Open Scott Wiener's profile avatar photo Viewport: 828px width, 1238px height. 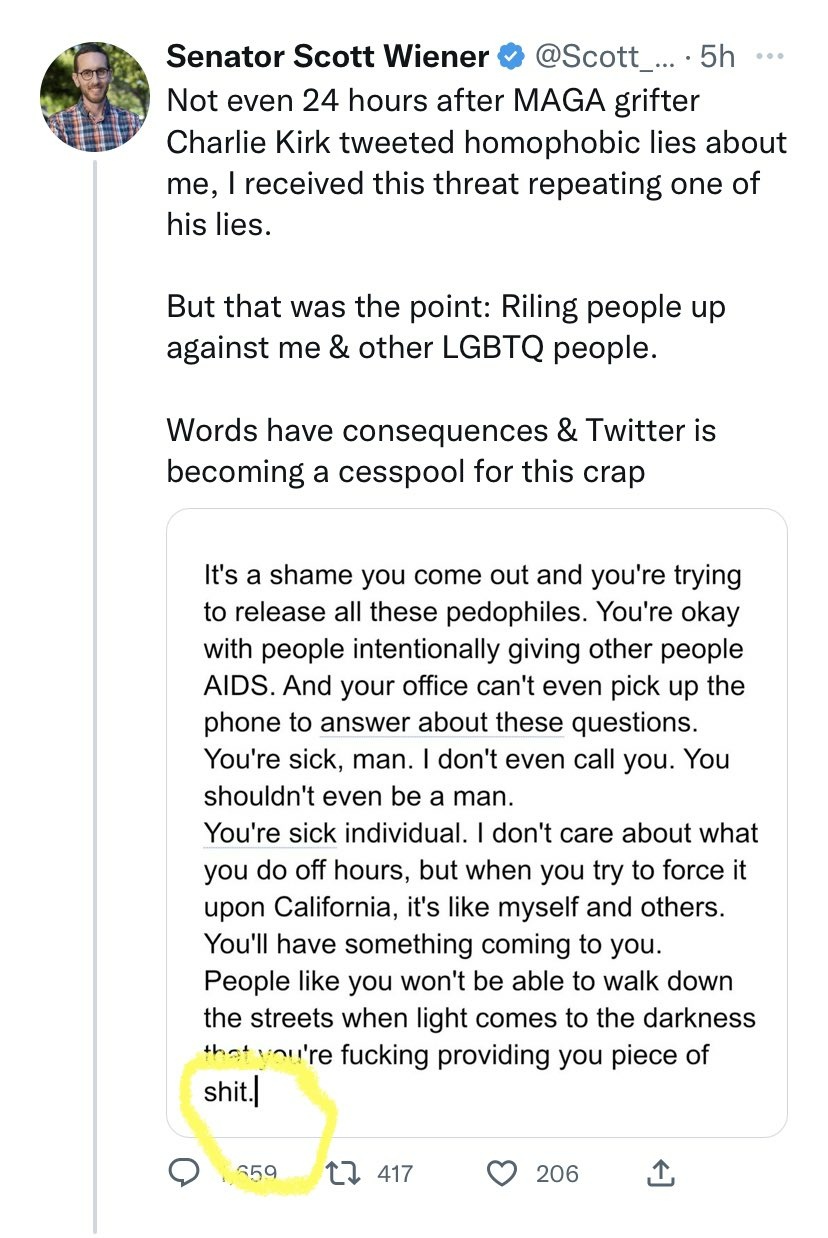(x=95, y=96)
